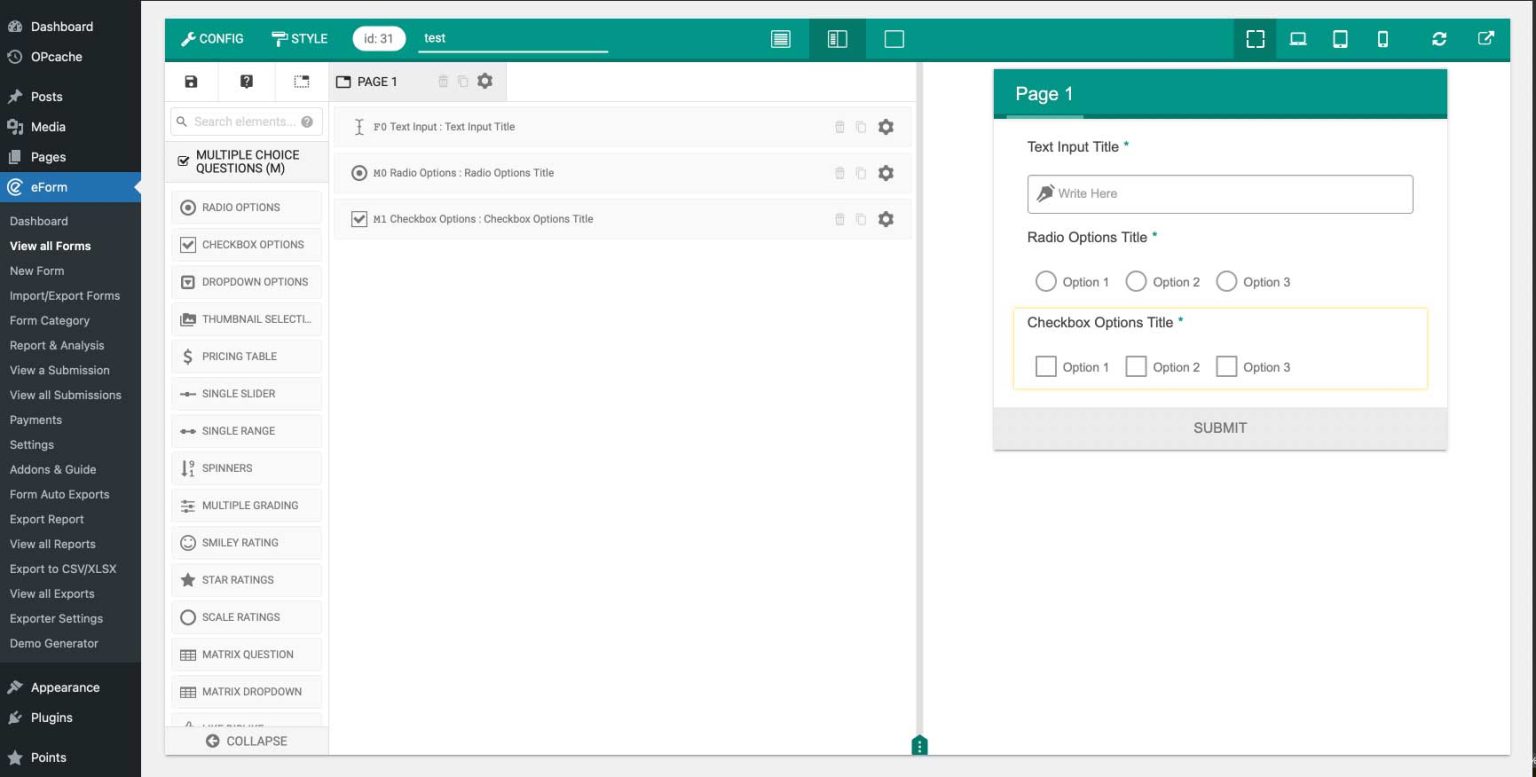Select radio Option 2 in preview

tap(1136, 282)
